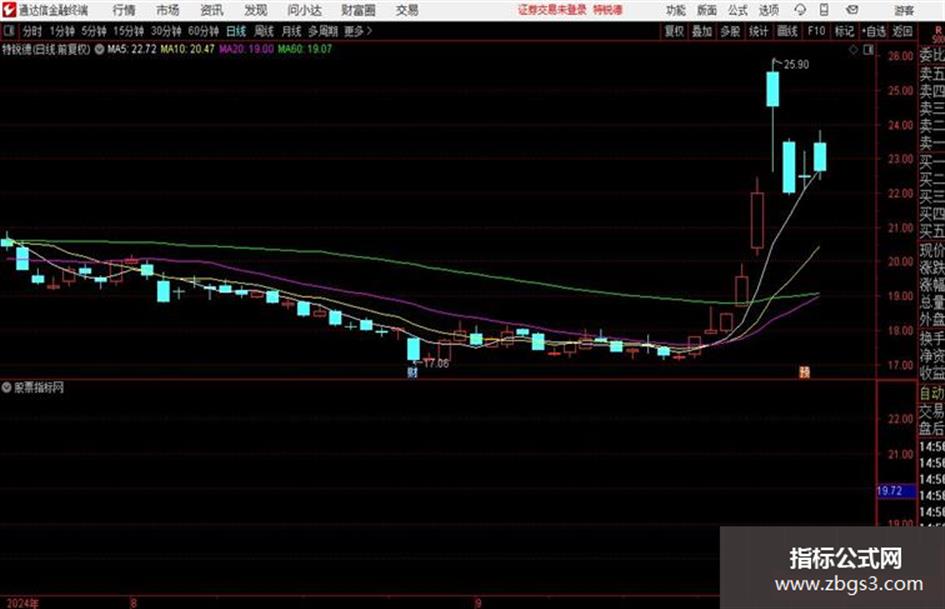945x609 pixels.
Task: Open the 问小达 menu
Action: point(304,10)
